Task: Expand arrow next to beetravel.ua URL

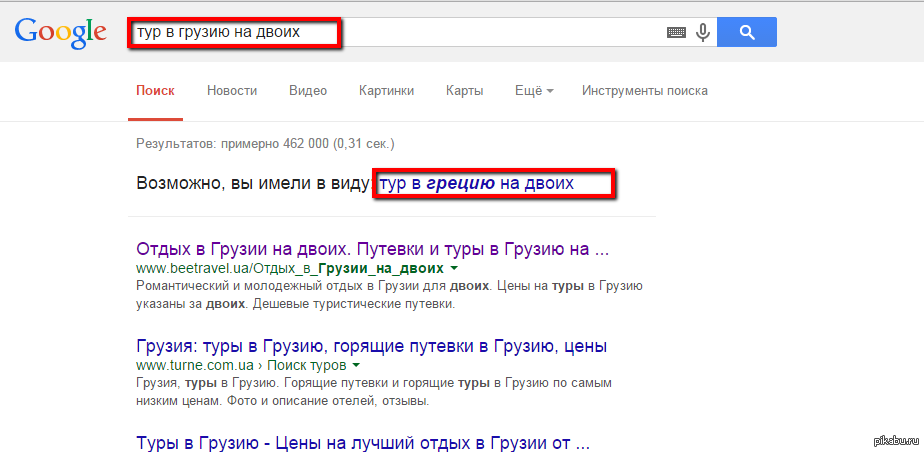Action: coord(455,269)
